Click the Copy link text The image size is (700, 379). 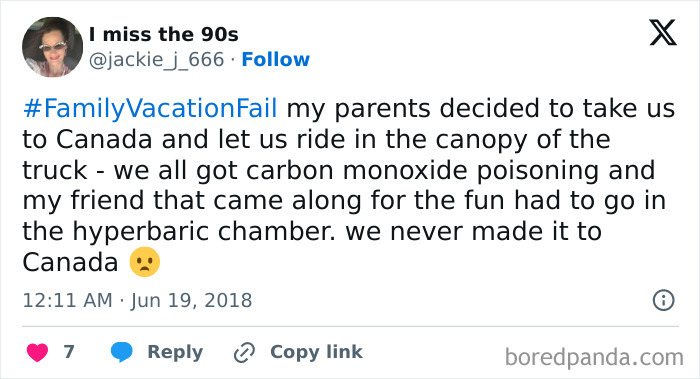(316, 352)
